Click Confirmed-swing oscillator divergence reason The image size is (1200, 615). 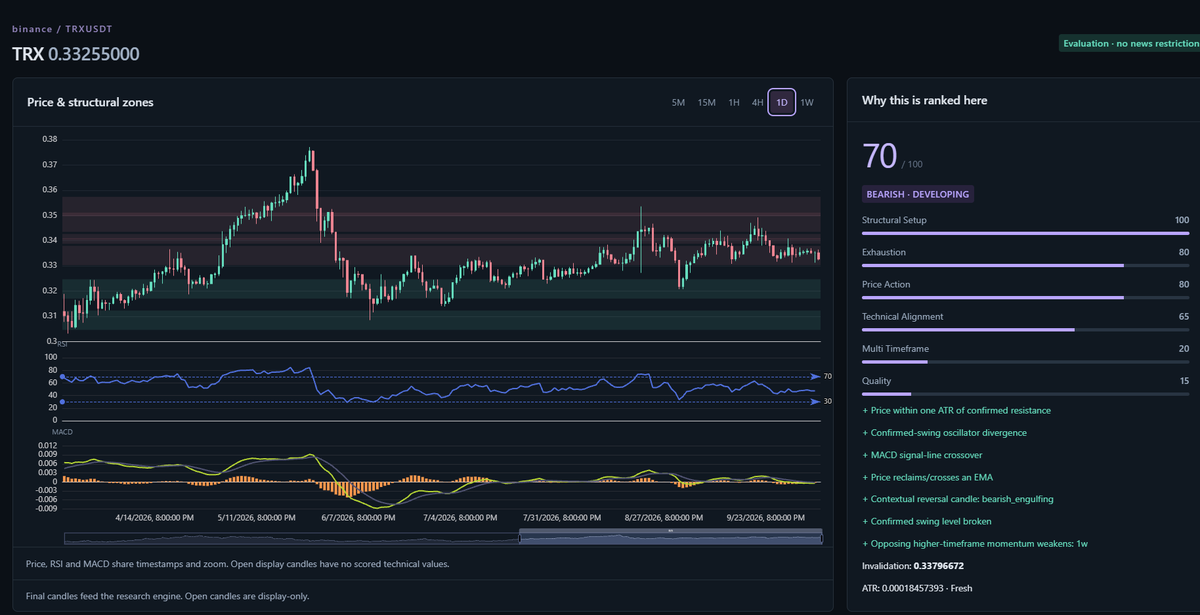click(x=944, y=432)
